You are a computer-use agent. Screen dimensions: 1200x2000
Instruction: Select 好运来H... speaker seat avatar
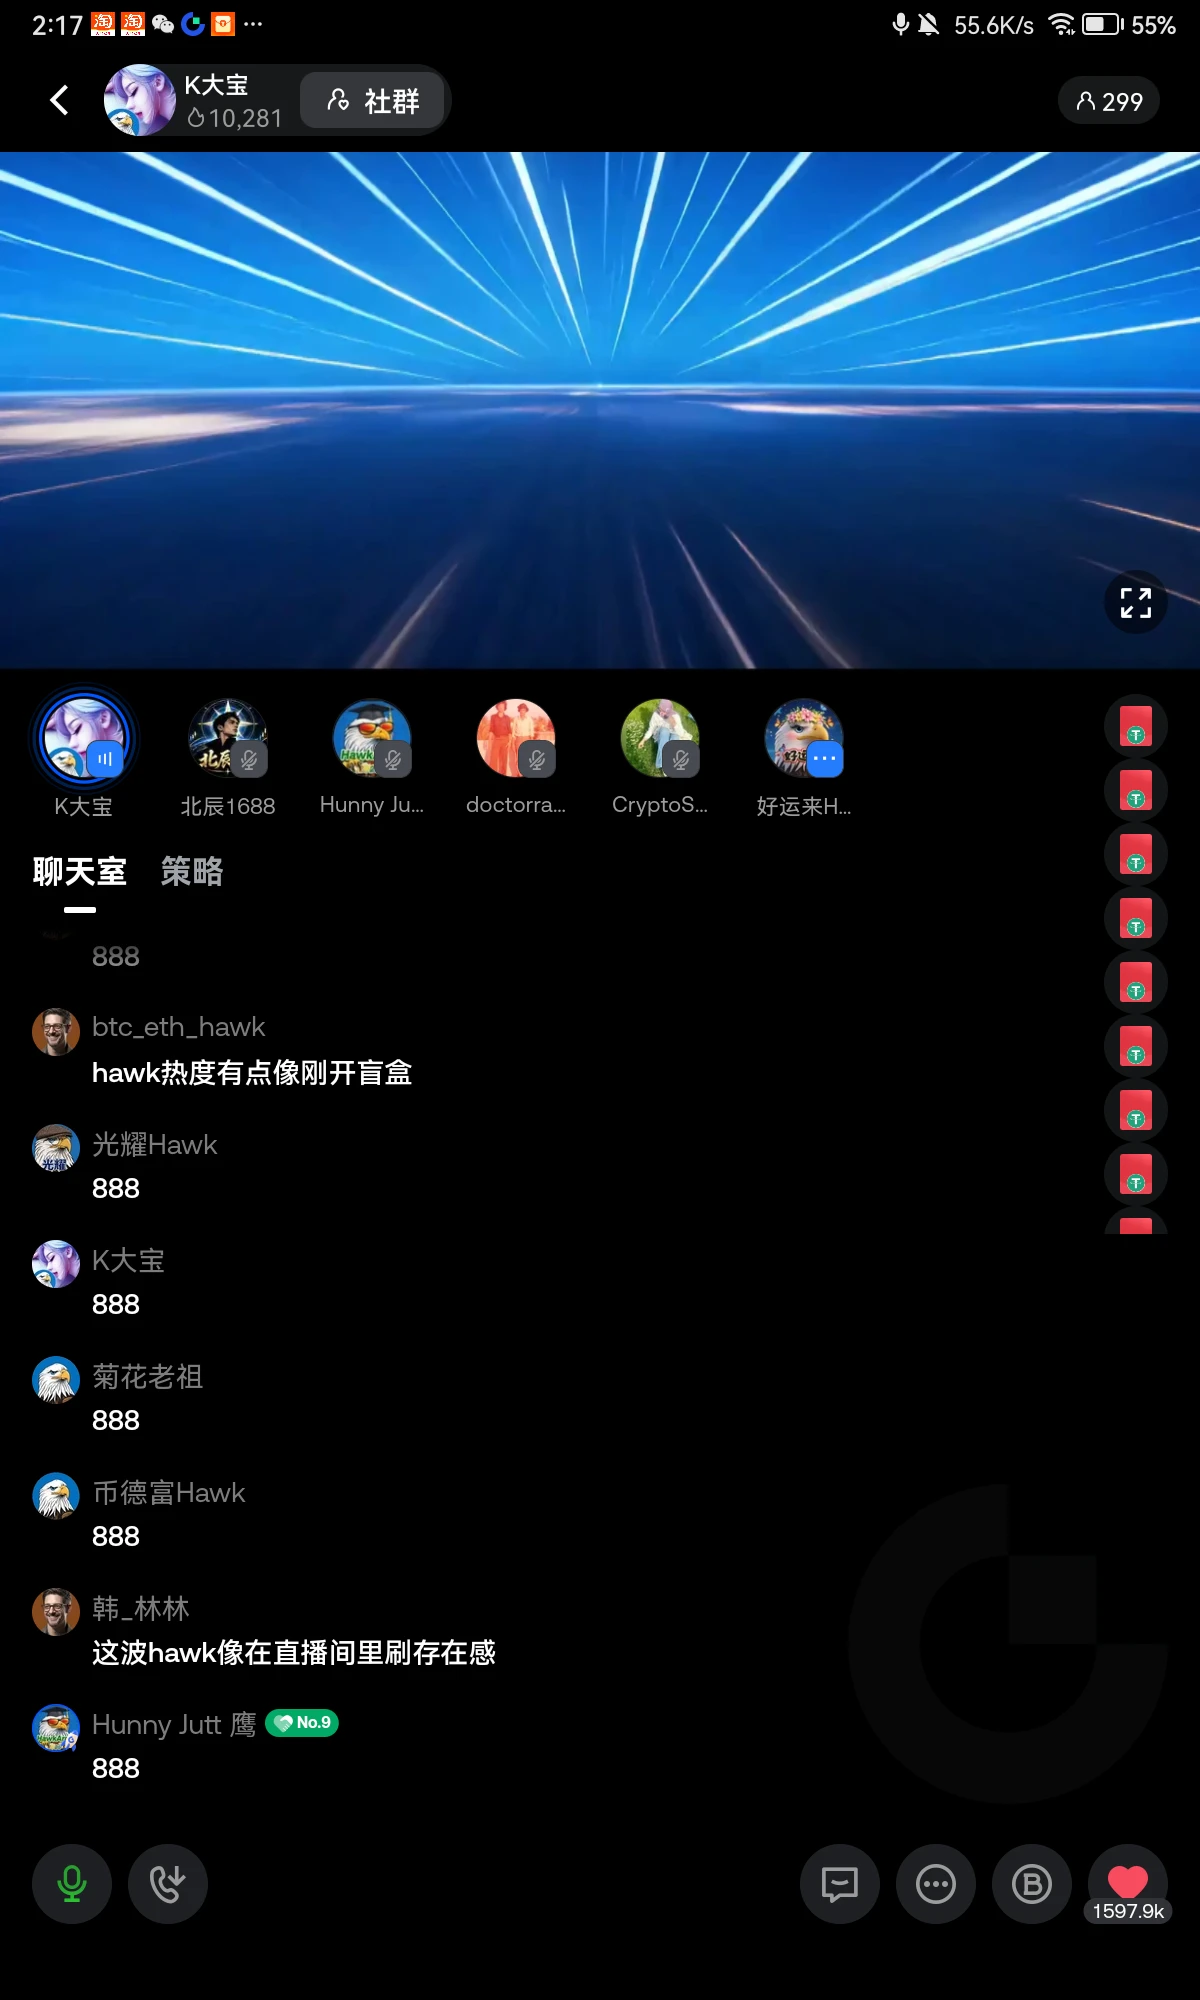804,738
